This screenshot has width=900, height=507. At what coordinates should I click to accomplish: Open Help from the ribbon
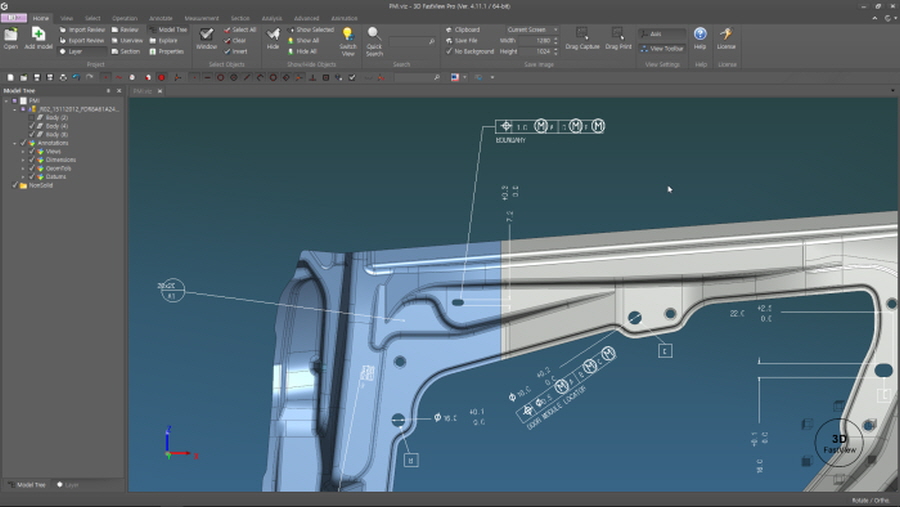point(700,38)
